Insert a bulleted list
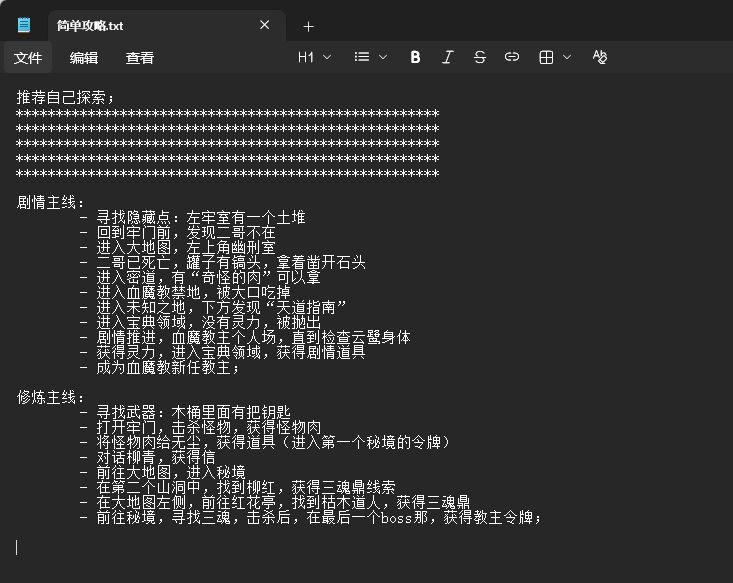The image size is (733, 583). point(362,57)
